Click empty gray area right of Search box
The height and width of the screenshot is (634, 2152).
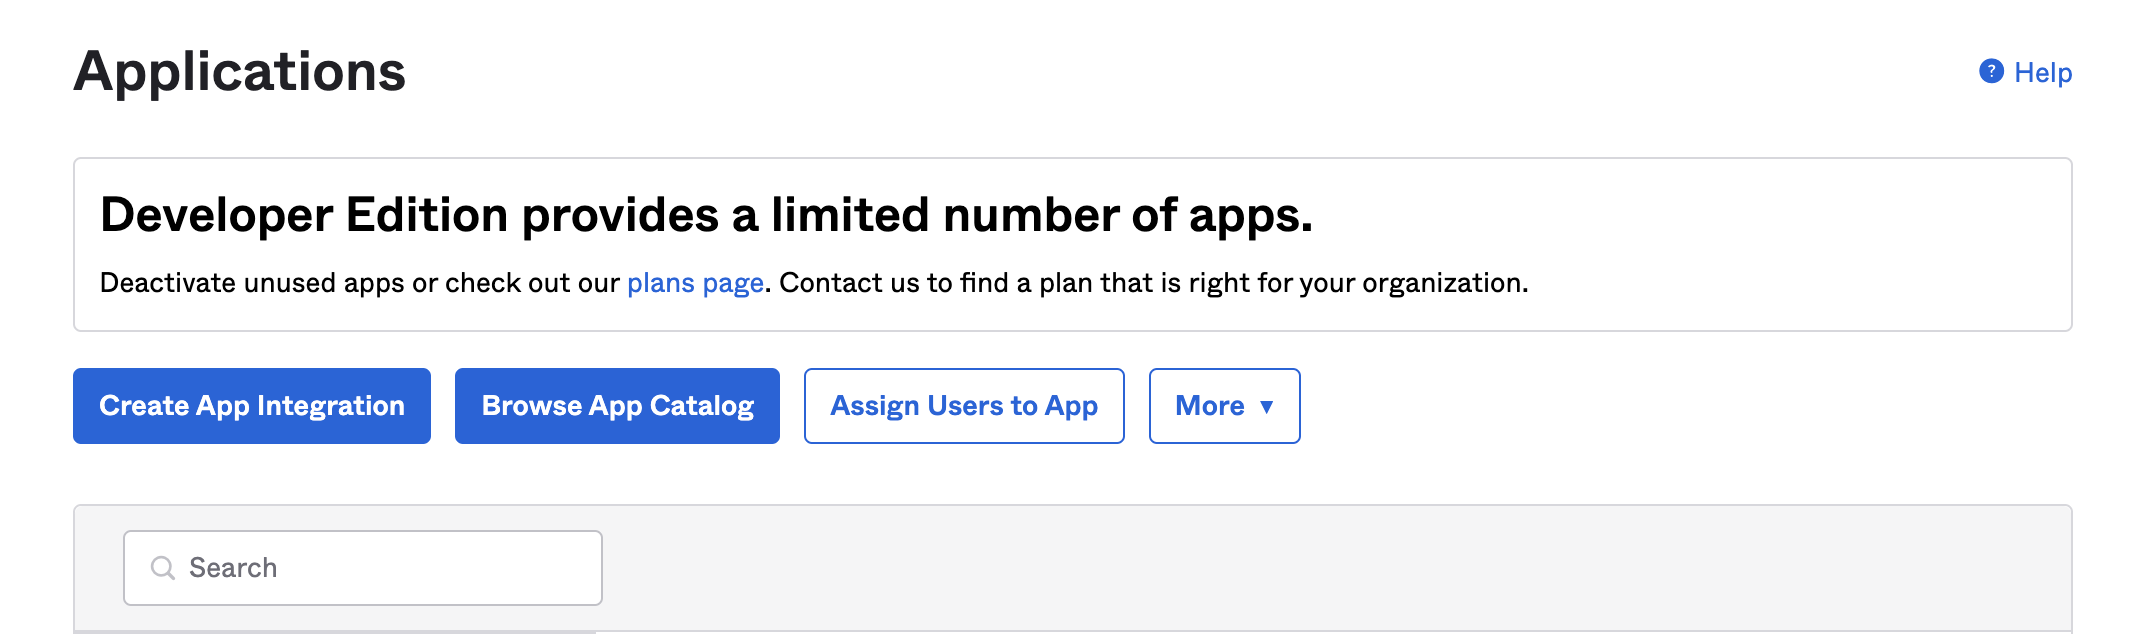[x=1300, y=568]
